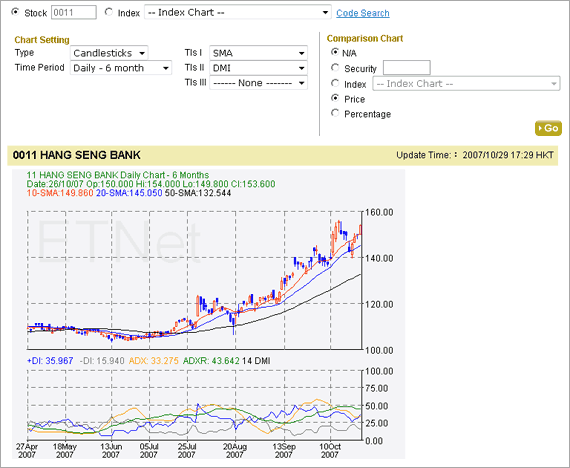The width and height of the screenshot is (570, 468).
Task: Expand the TIs III None dropdown
Action: point(258,83)
